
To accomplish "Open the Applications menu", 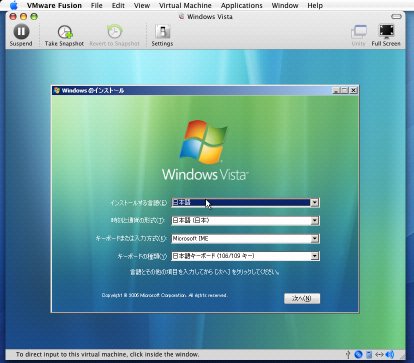I will pos(242,5).
